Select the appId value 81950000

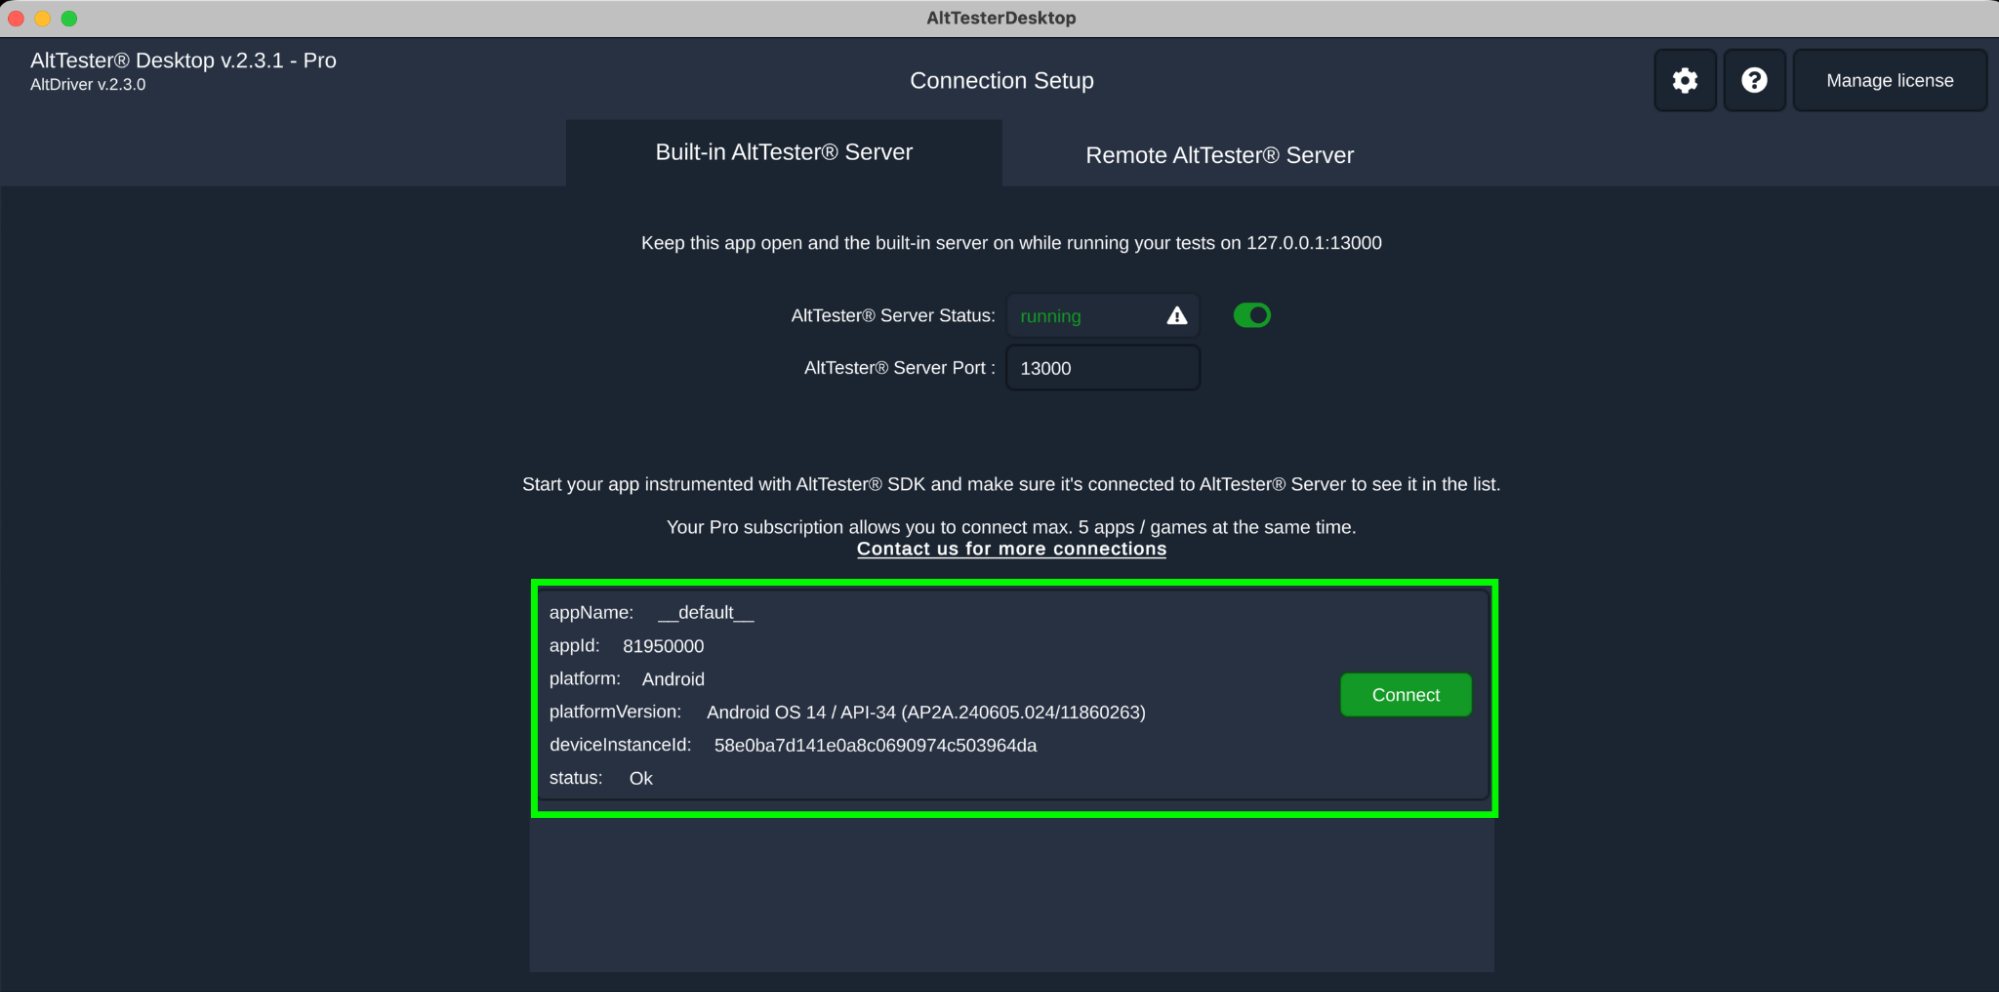pyautogui.click(x=663, y=646)
